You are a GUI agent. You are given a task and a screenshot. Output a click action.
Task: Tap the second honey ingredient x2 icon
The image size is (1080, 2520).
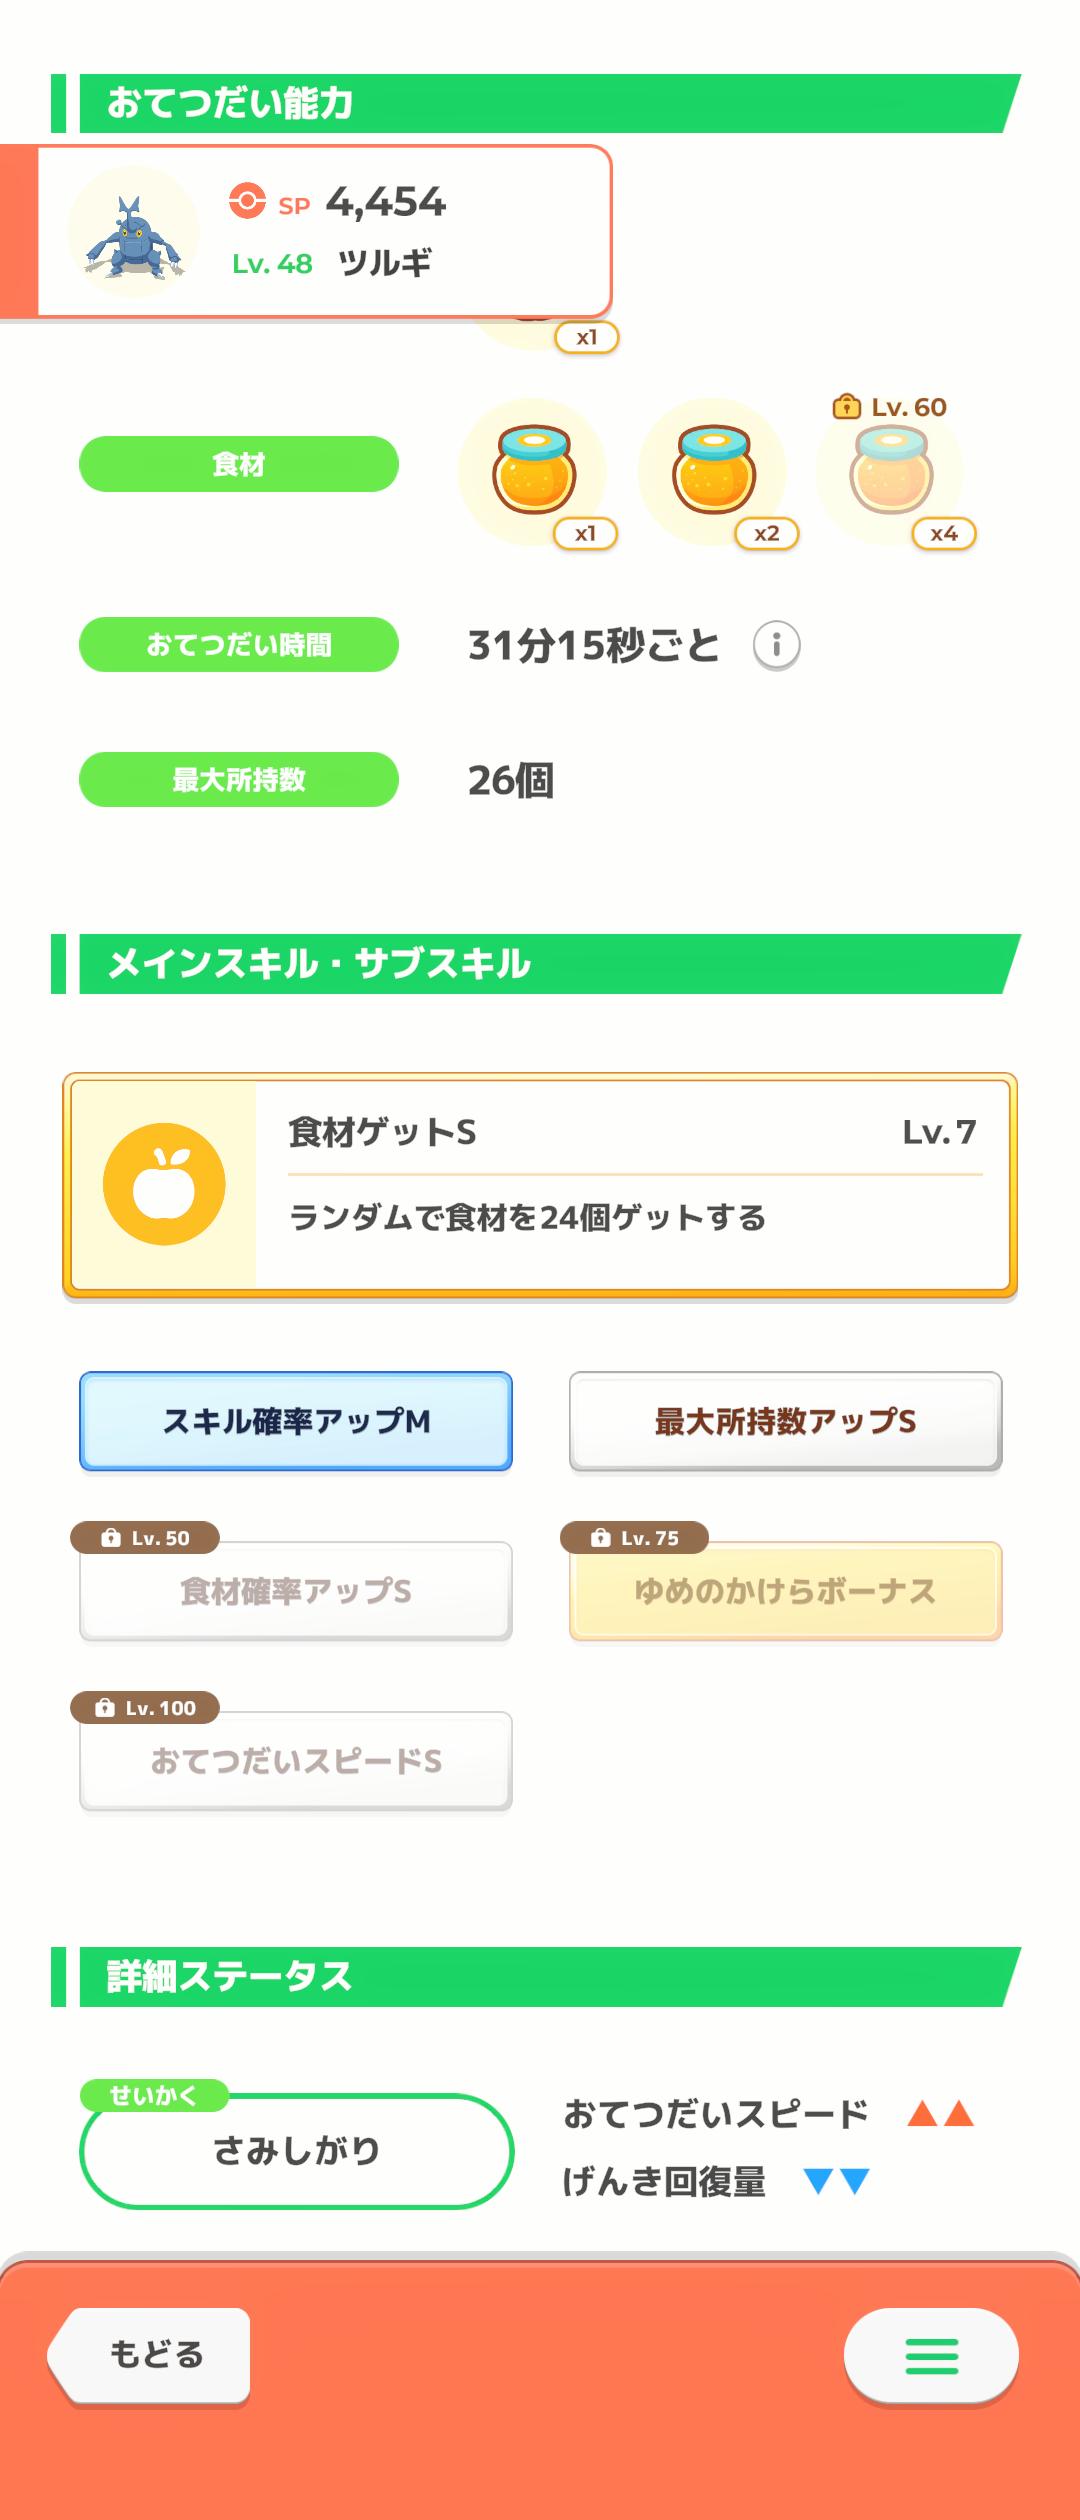point(713,471)
